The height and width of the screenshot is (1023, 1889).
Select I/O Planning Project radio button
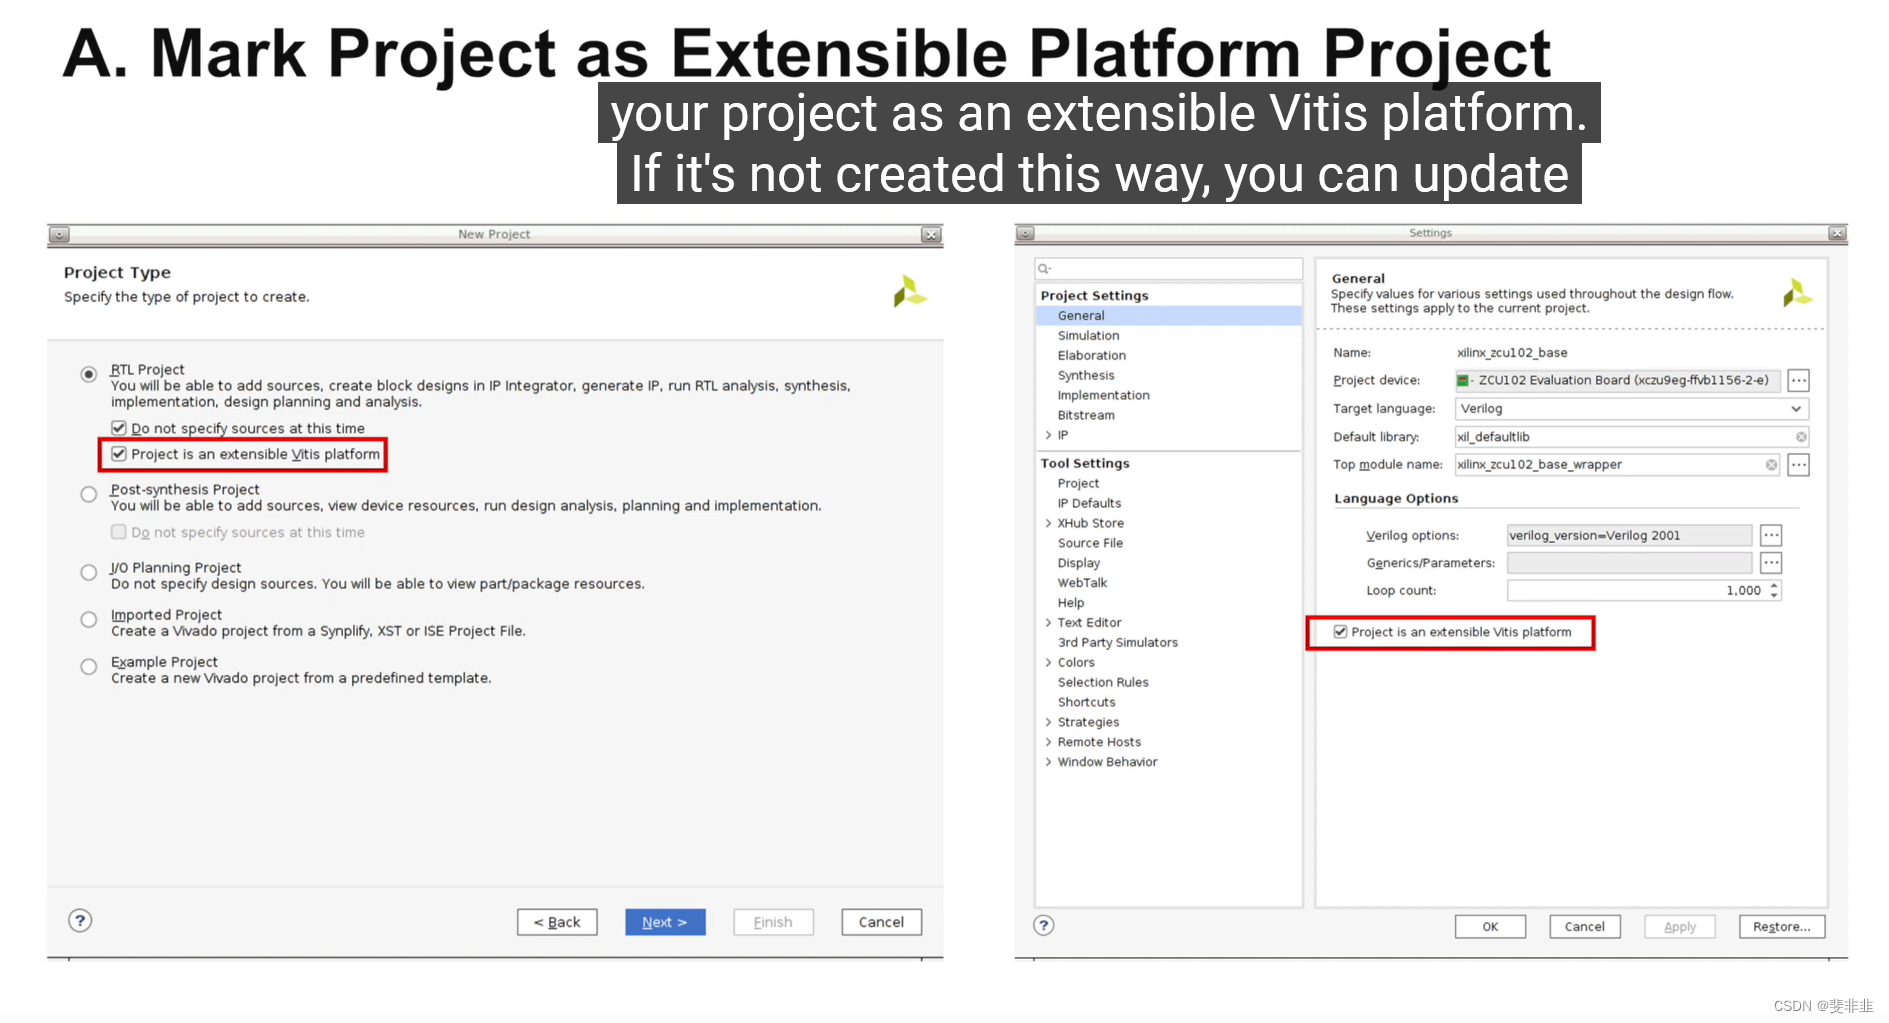[x=89, y=572]
